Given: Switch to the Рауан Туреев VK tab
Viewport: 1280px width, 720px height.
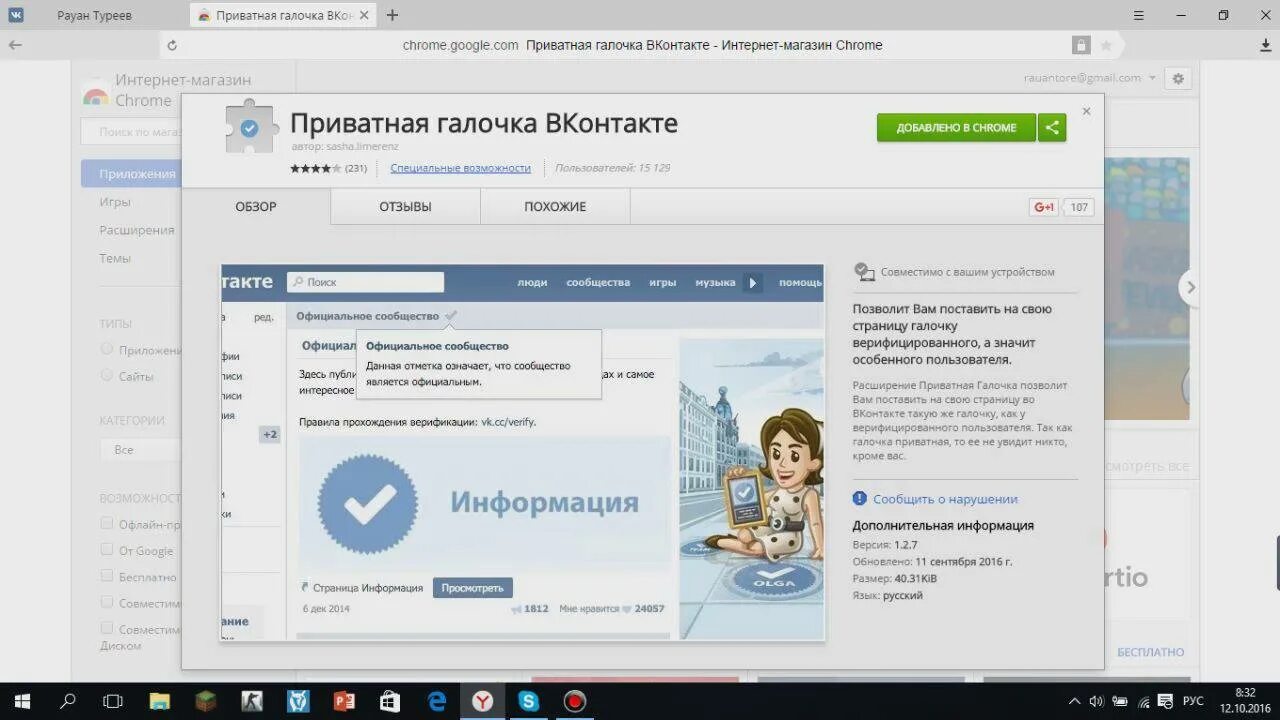Looking at the screenshot, I should pyautogui.click(x=94, y=15).
